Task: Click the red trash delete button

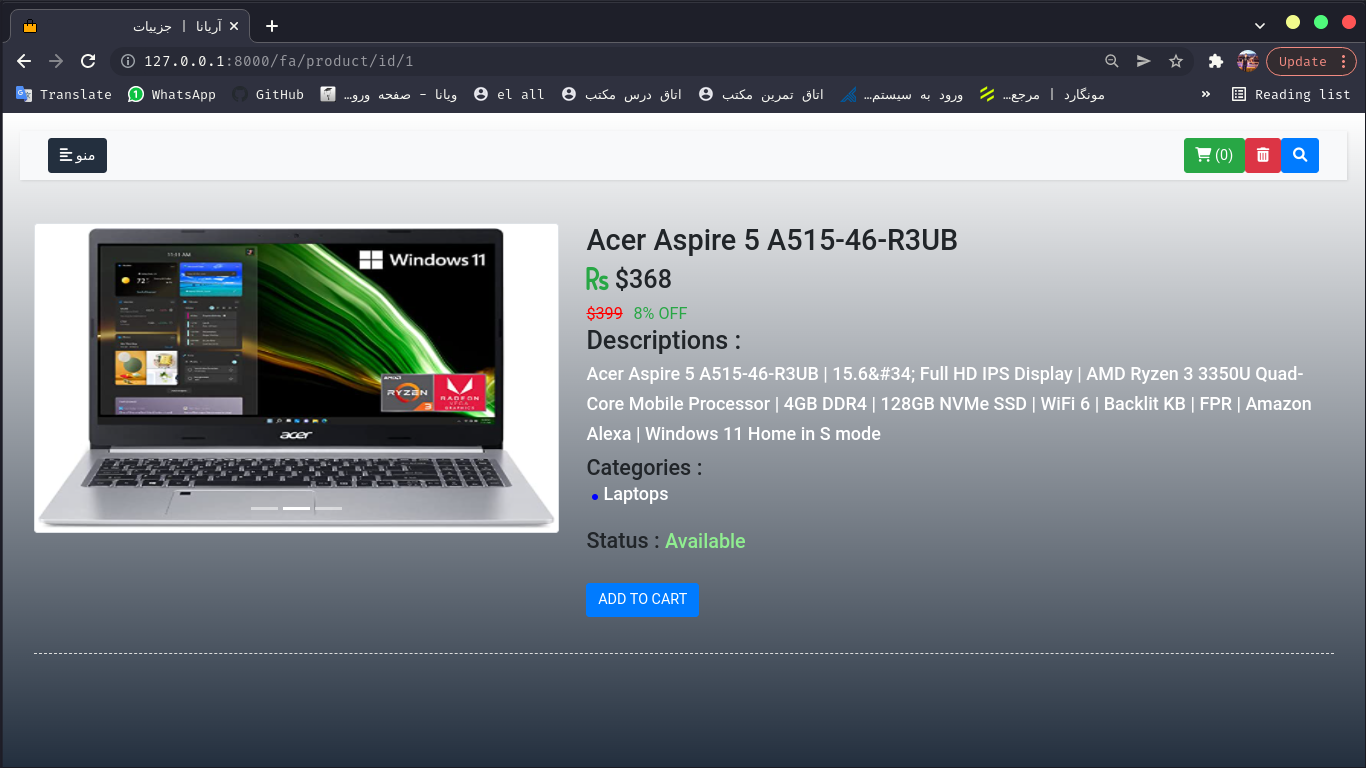Action: point(1263,155)
